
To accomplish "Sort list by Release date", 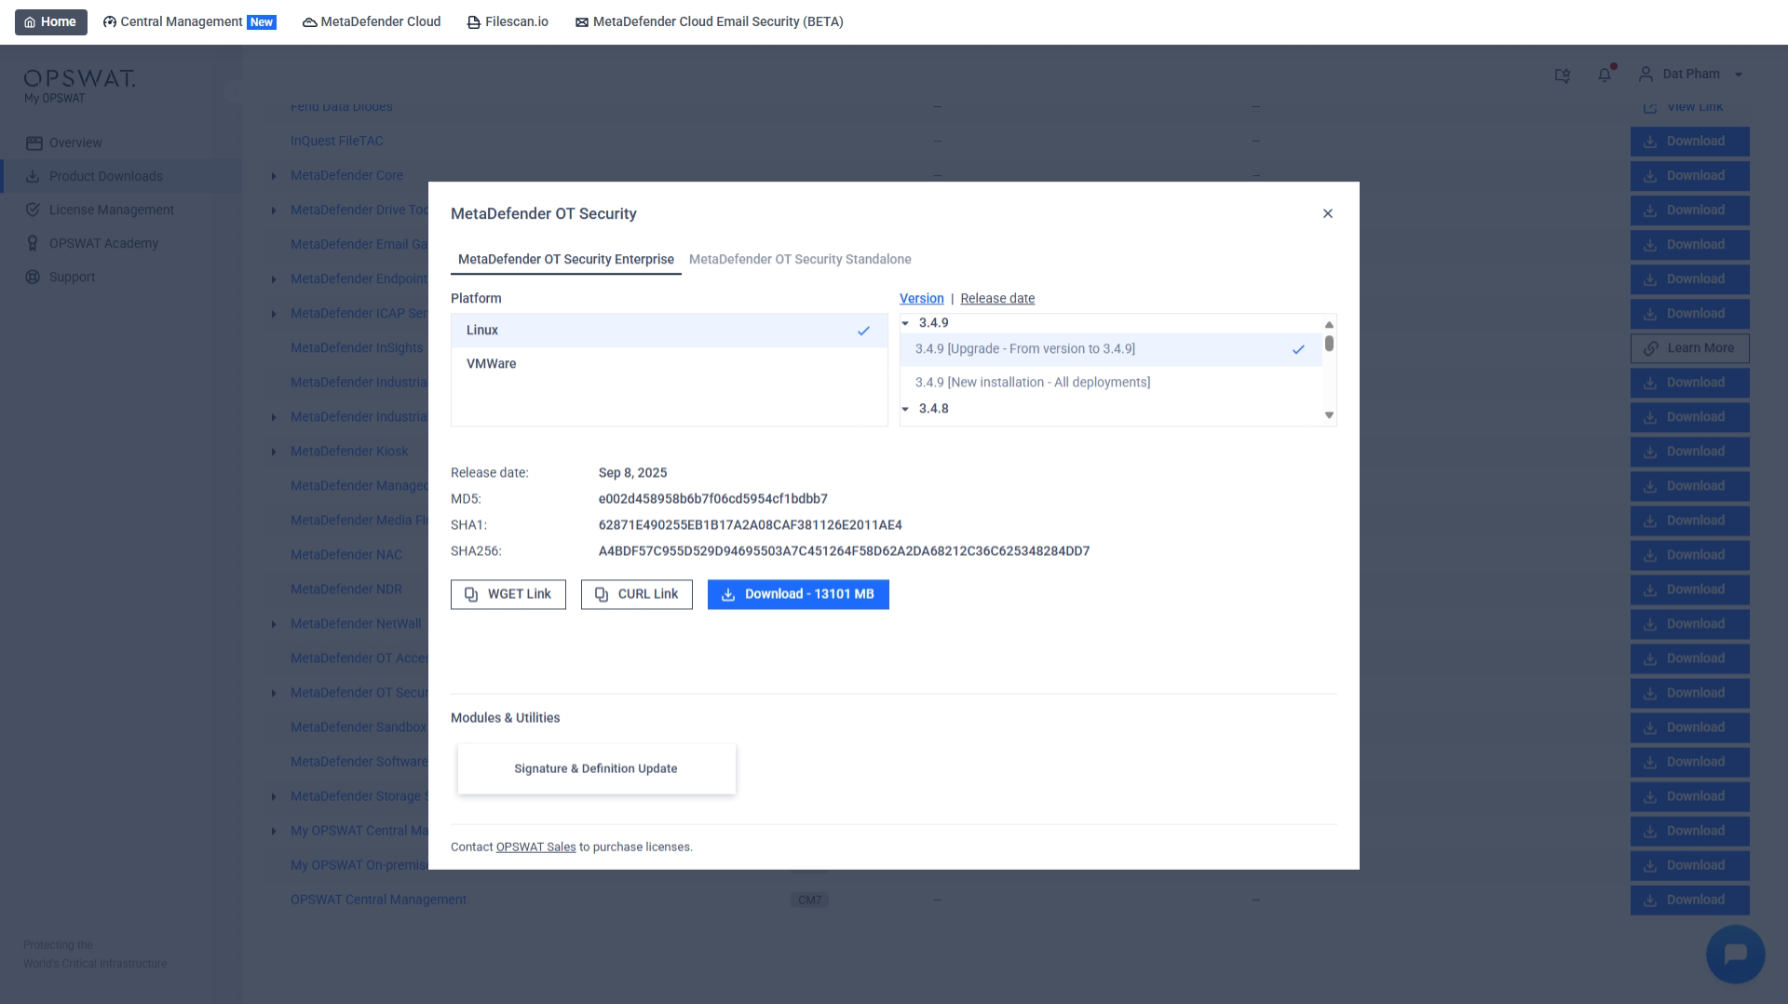I will pos(997,298).
